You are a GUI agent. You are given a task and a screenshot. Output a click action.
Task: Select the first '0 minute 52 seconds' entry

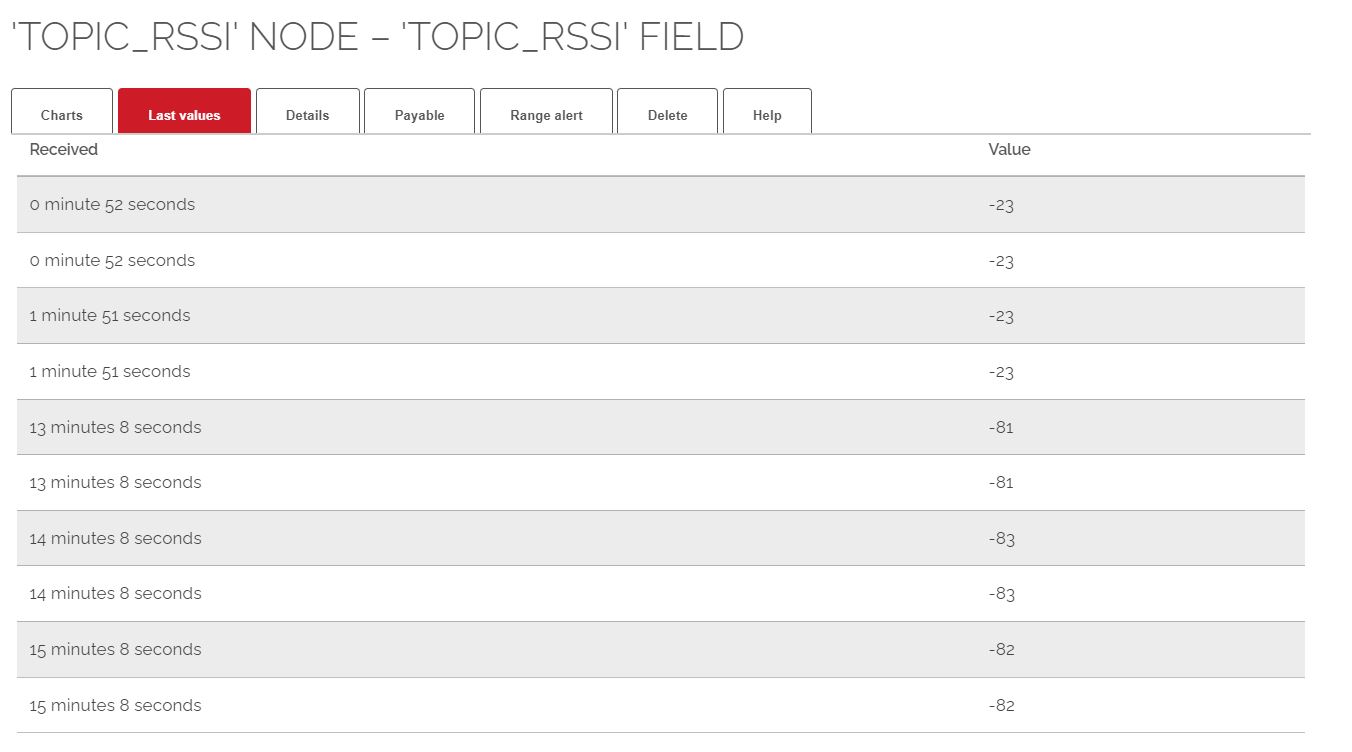112,205
